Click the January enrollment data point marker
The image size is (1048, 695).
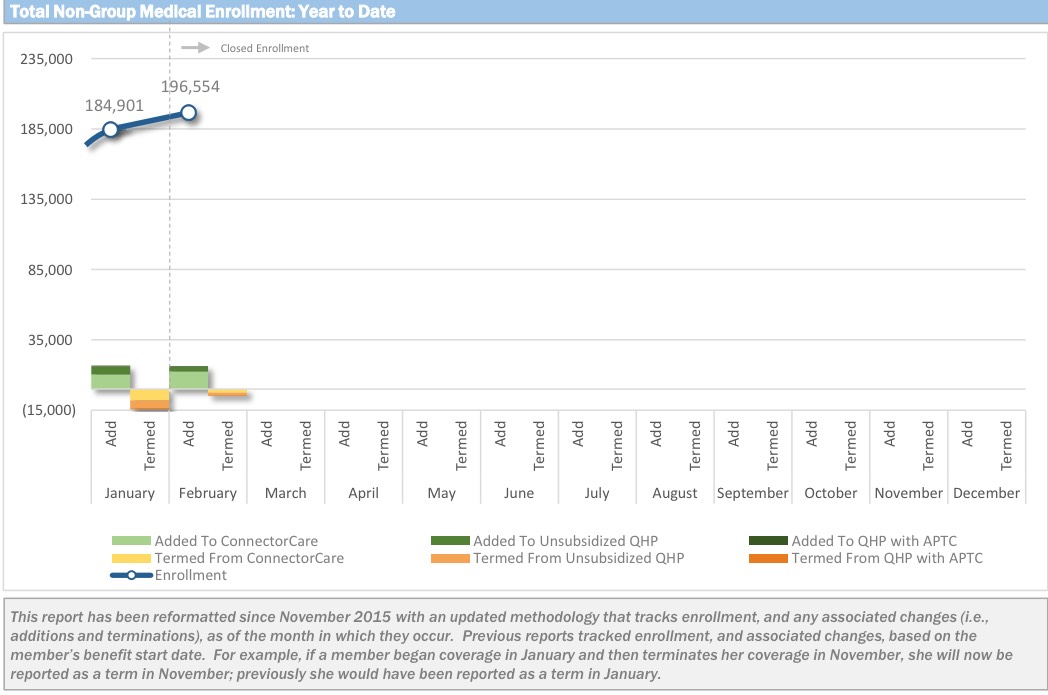coord(111,129)
